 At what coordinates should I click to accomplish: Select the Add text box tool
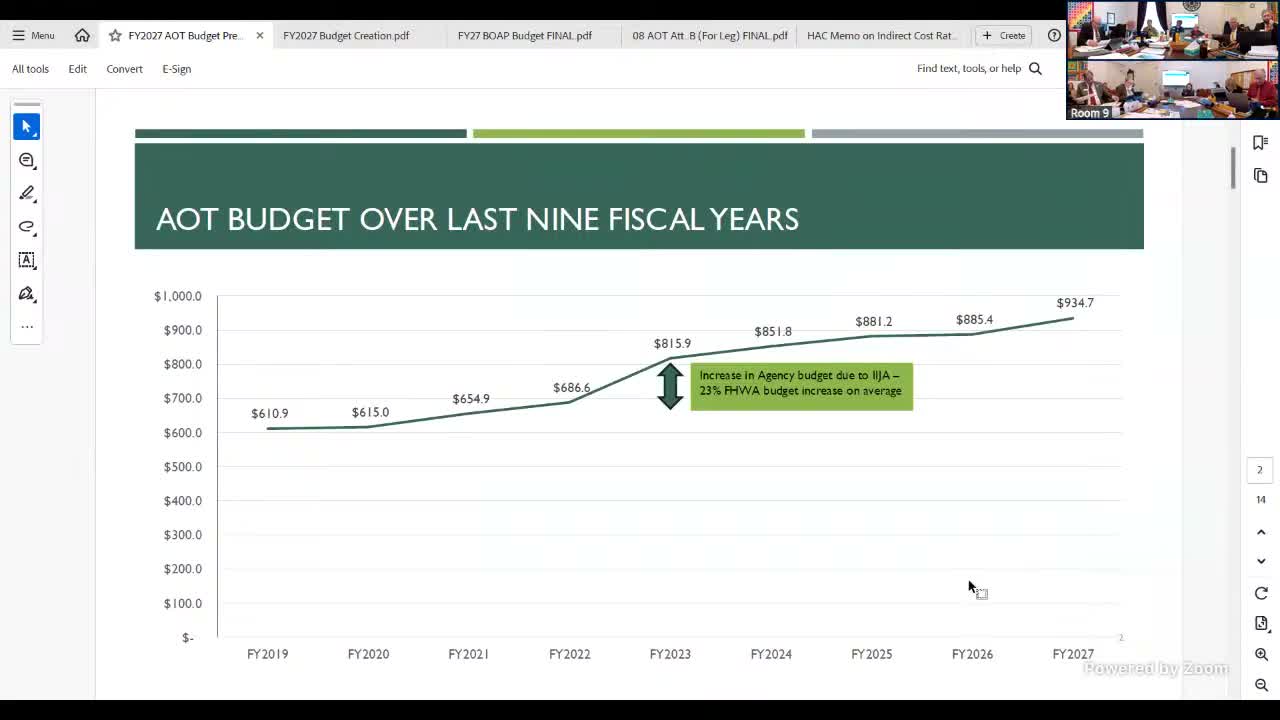27,260
